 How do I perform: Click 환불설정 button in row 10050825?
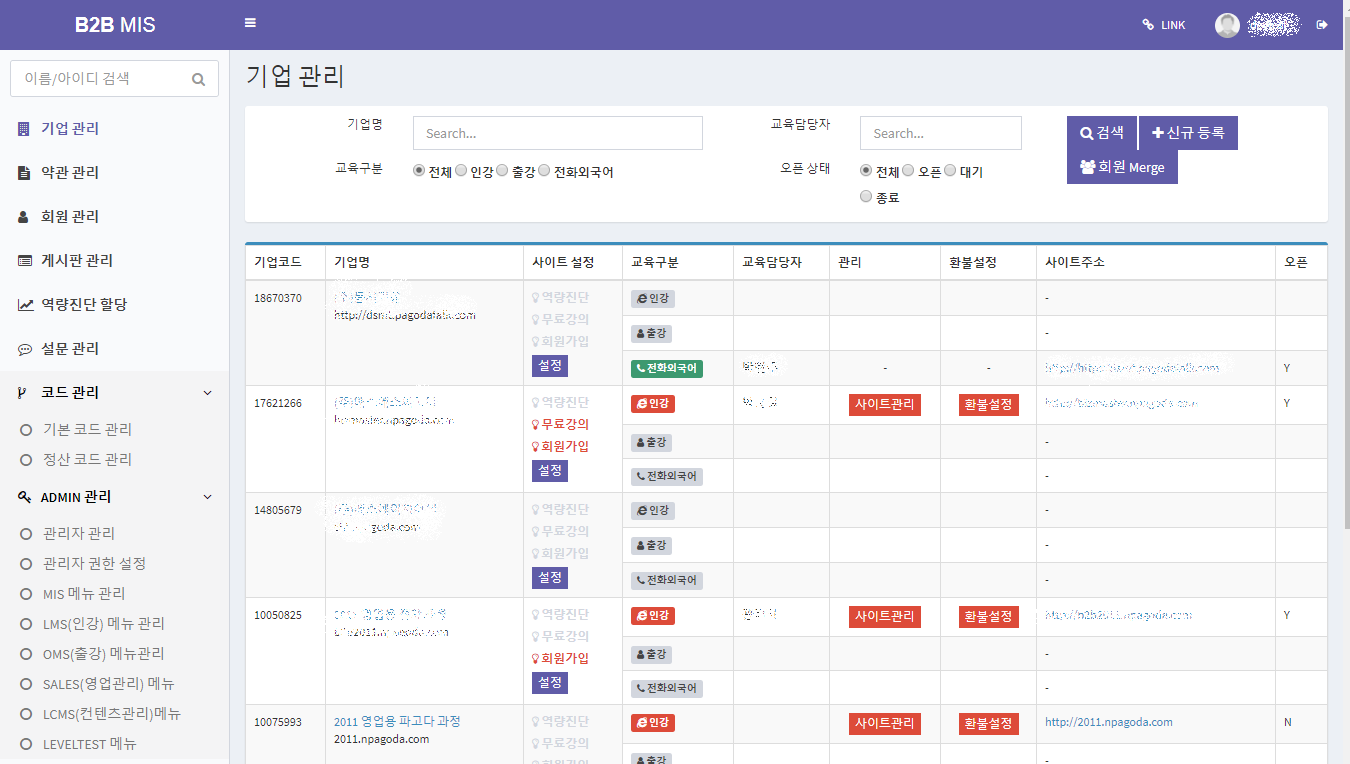click(x=988, y=617)
